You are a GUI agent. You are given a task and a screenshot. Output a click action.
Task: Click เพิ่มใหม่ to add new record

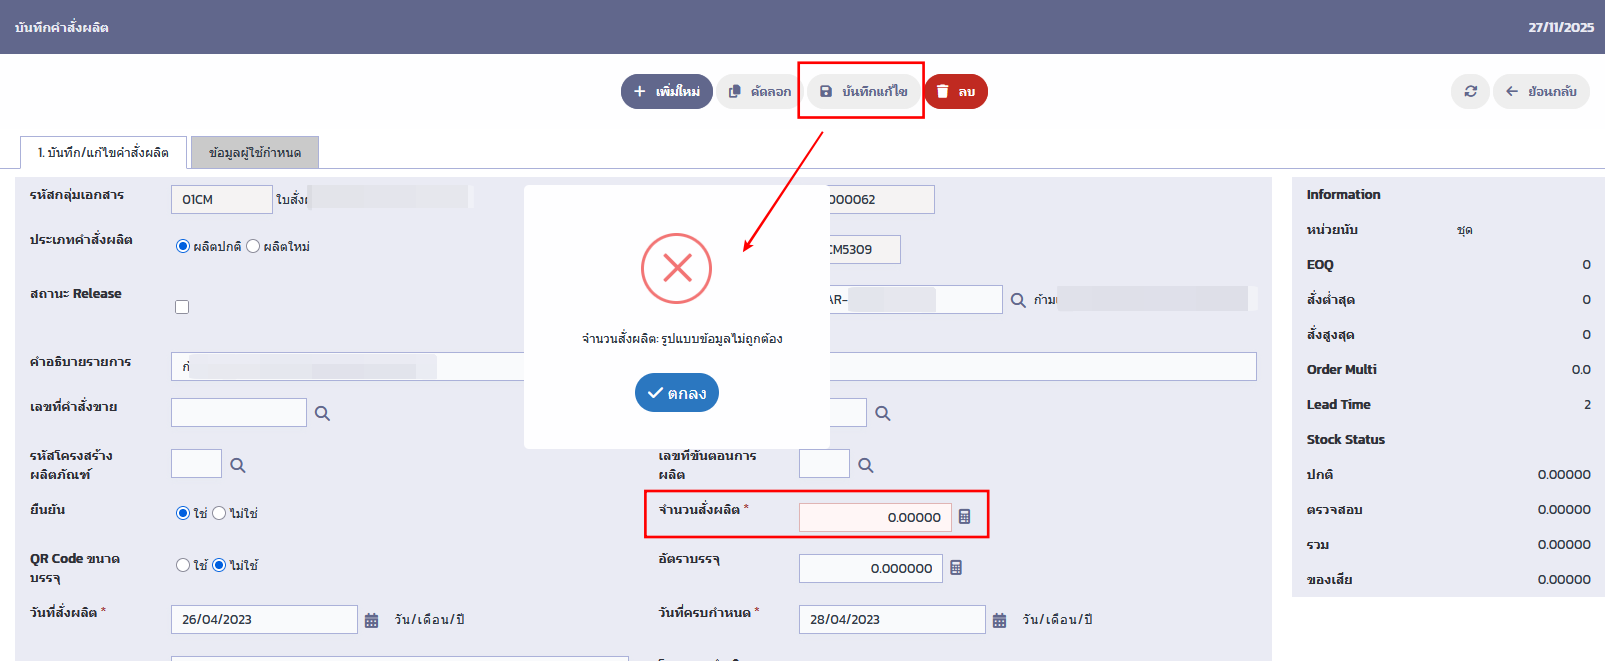667,91
